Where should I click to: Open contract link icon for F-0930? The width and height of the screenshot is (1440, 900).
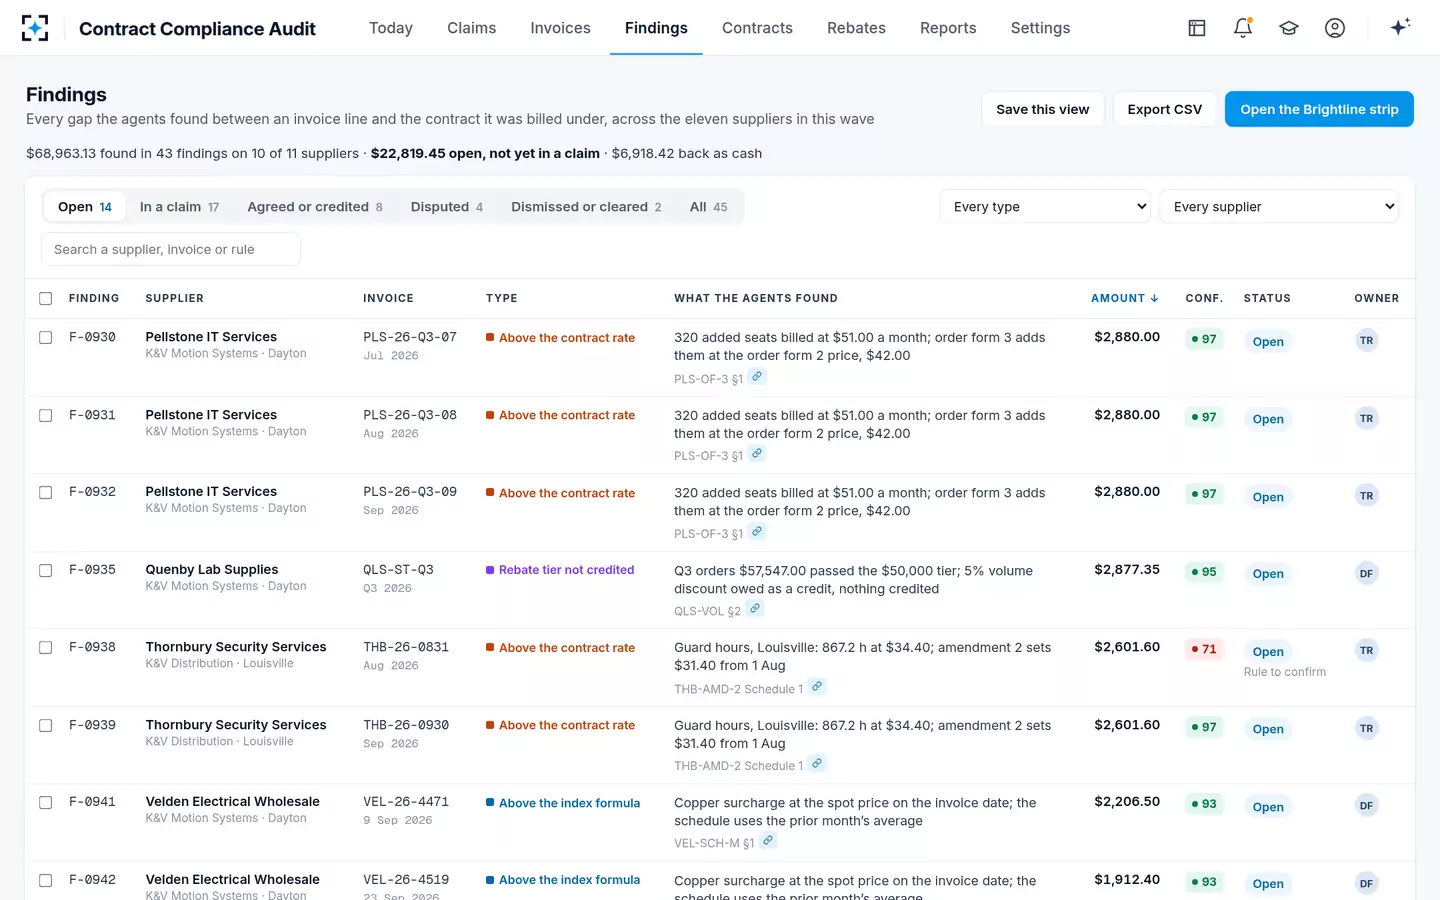(758, 377)
